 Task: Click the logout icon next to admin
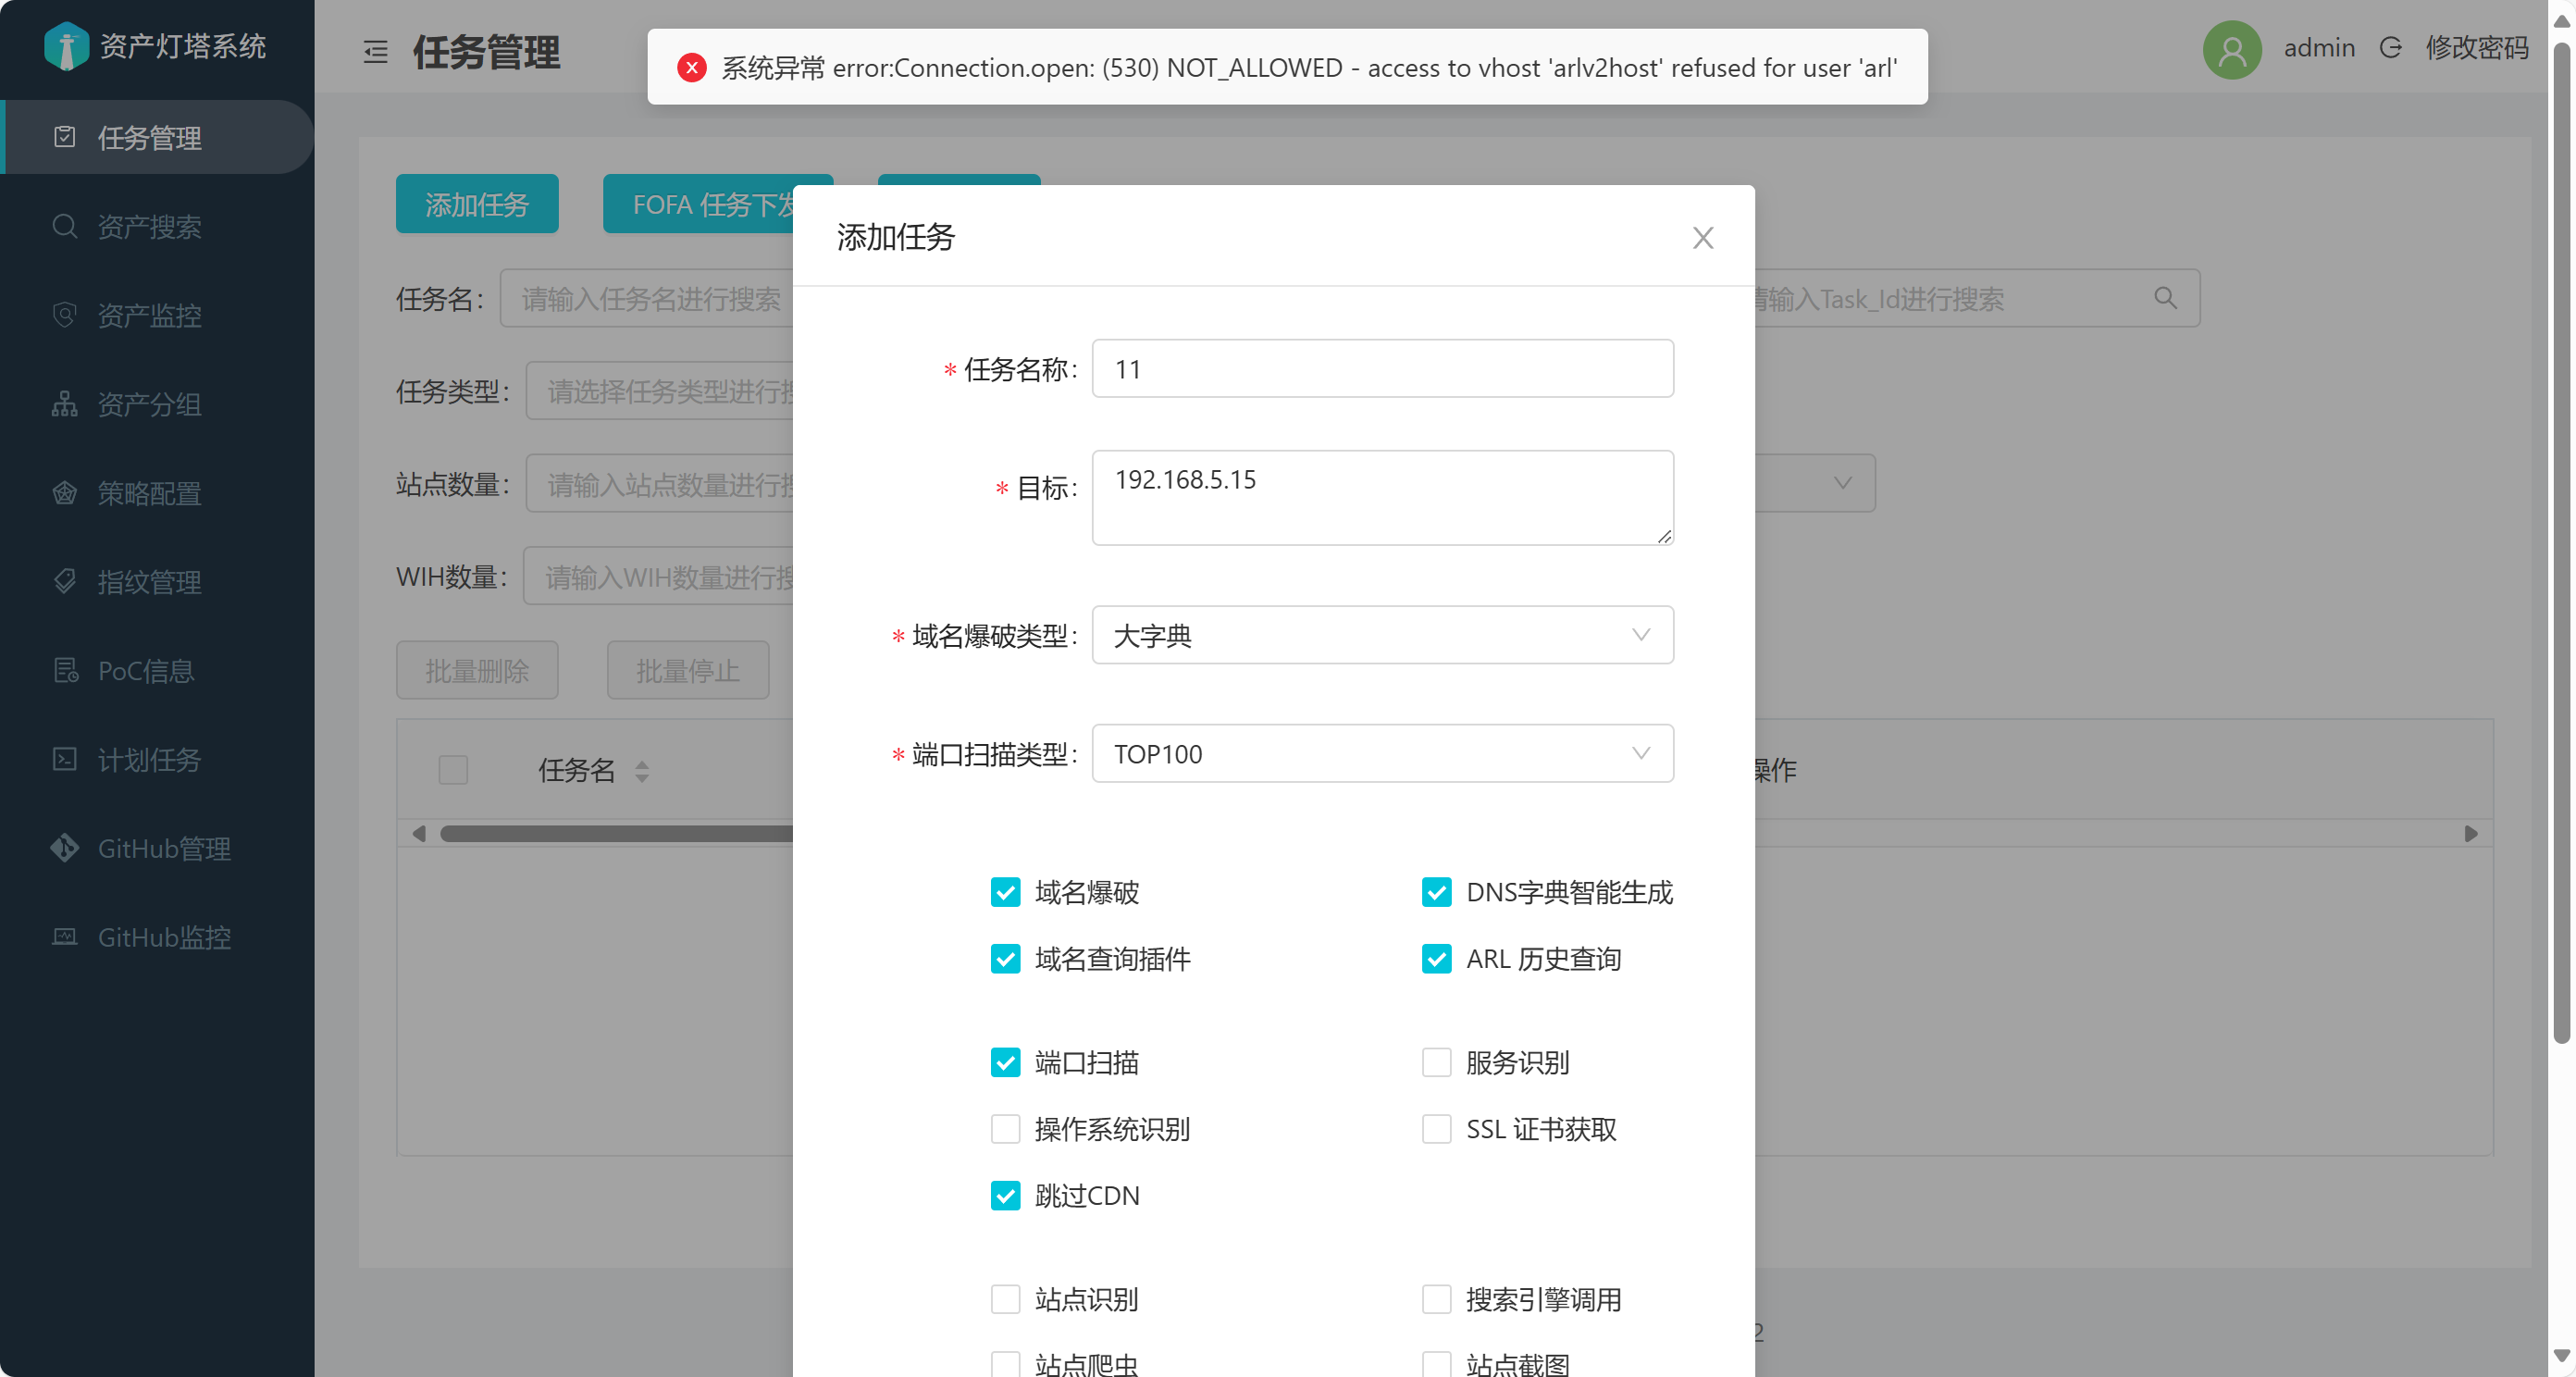click(x=2390, y=47)
